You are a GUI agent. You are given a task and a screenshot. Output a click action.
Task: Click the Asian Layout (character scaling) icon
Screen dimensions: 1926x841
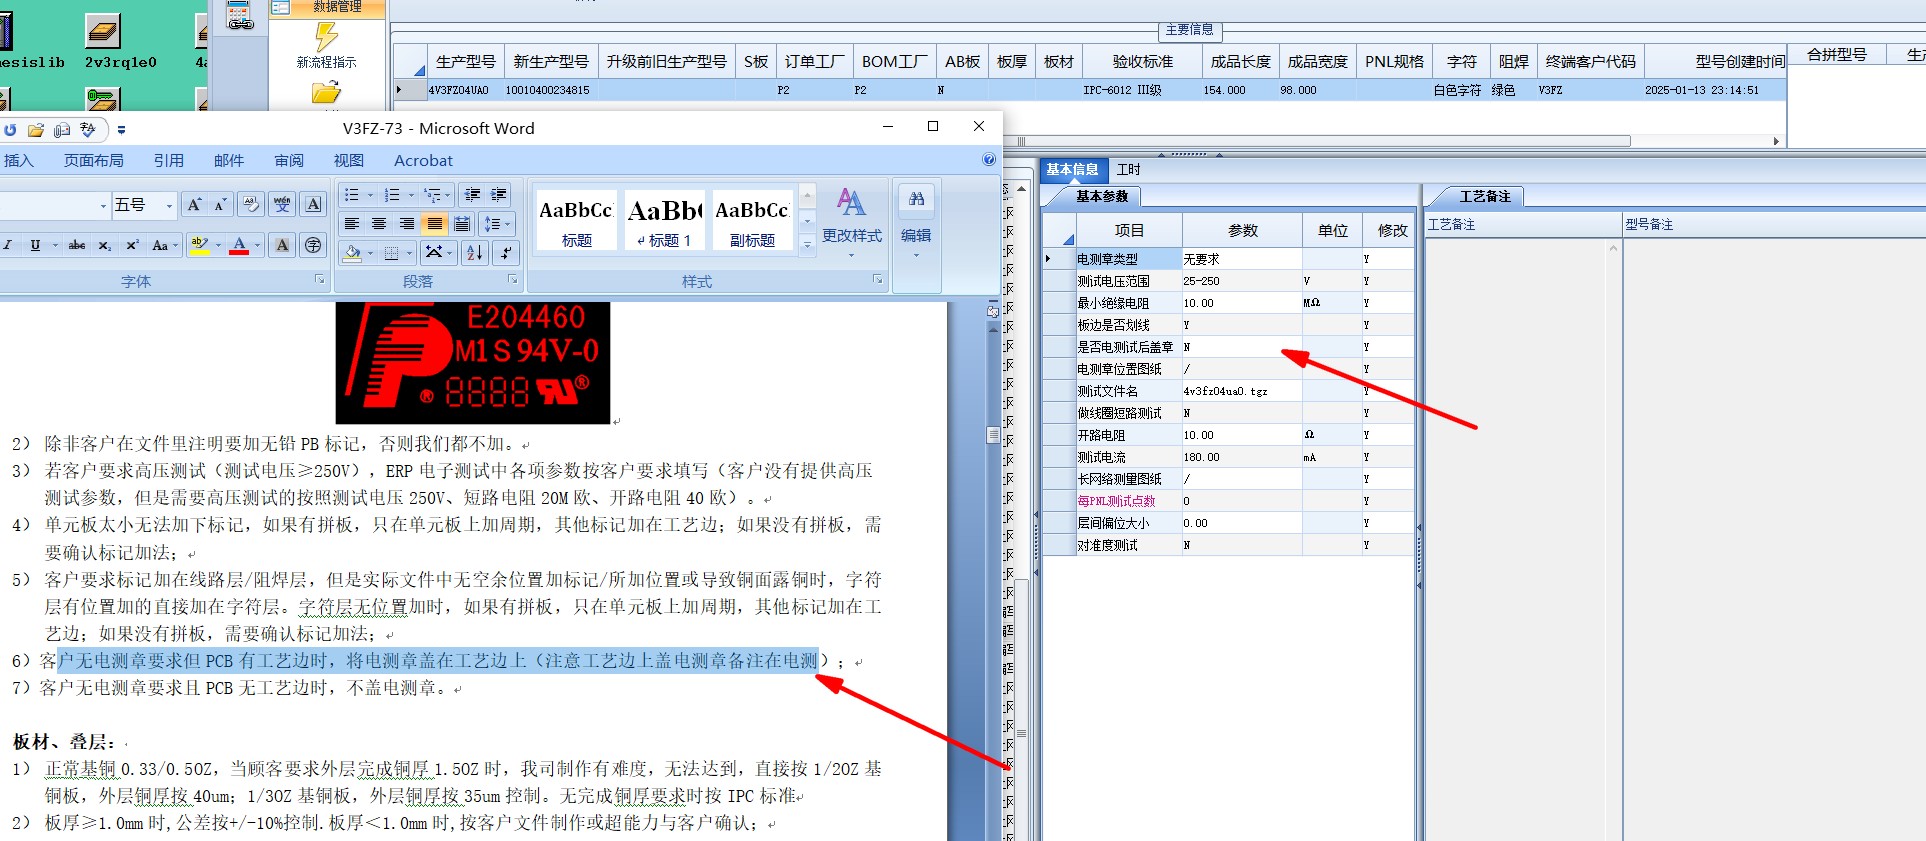433,253
